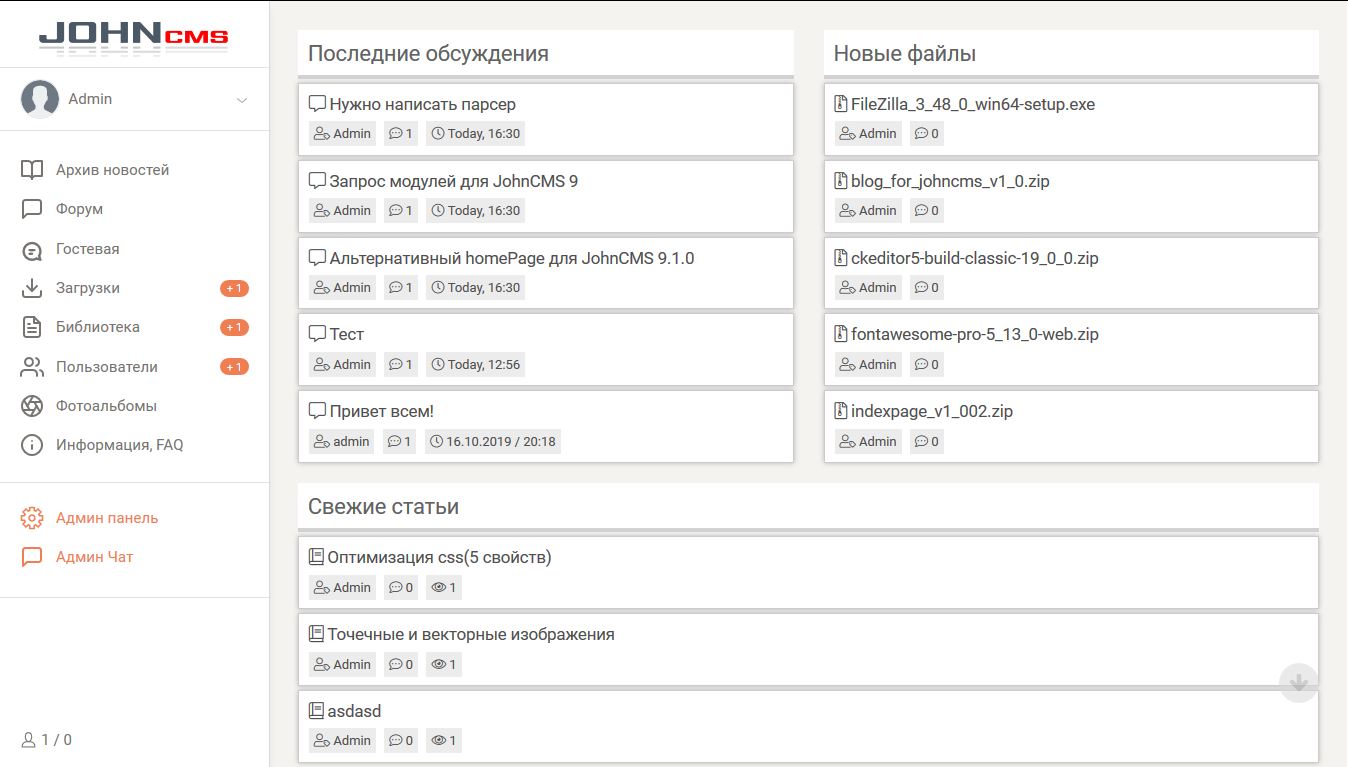
Task: Expand the Admin user dropdown chevron
Action: [241, 100]
